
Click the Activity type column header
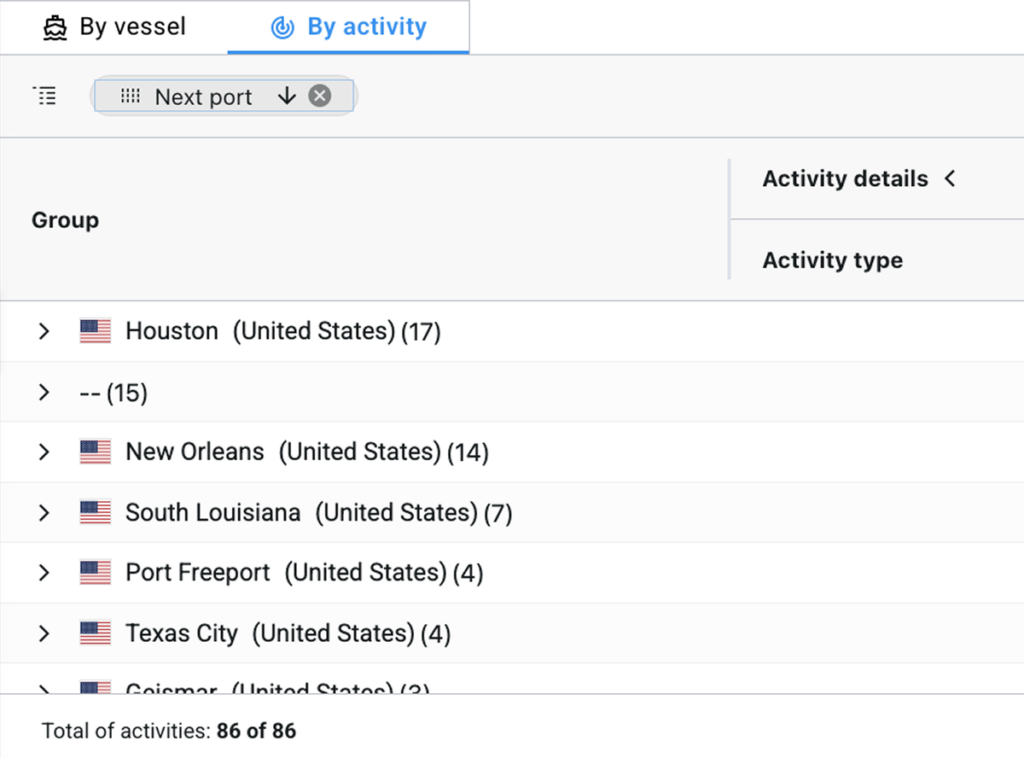coord(833,260)
